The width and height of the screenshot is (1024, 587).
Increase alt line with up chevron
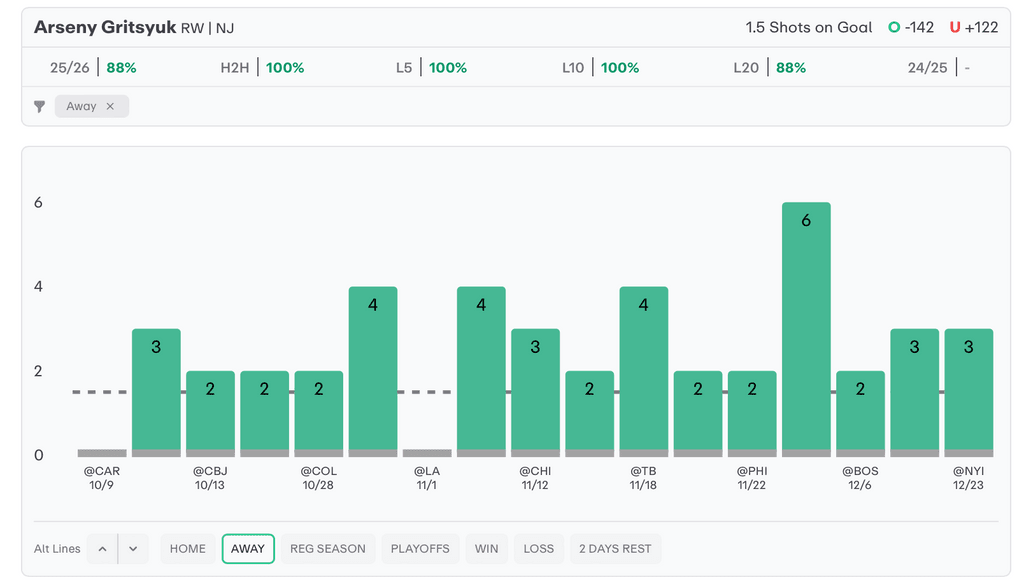102,549
